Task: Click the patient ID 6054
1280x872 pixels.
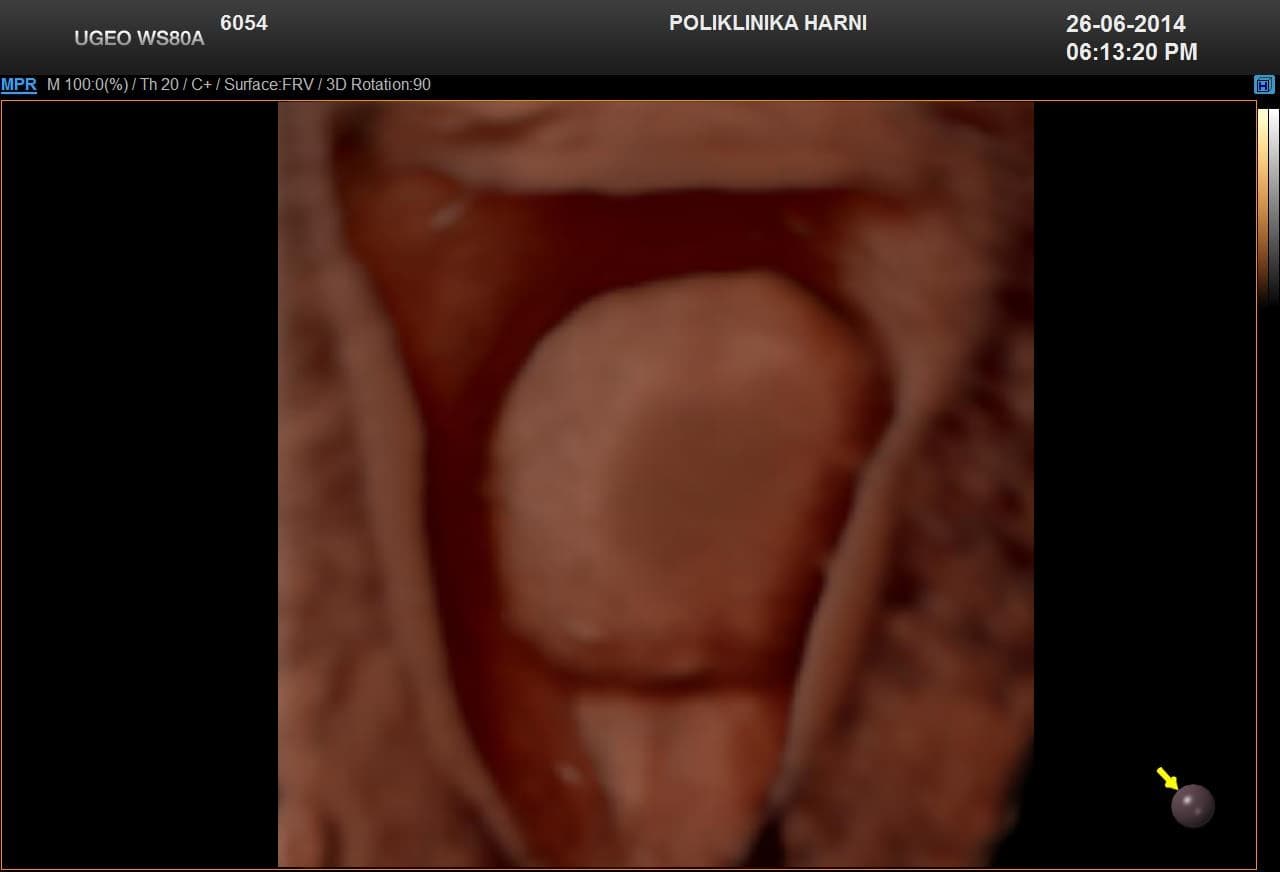Action: click(x=244, y=23)
